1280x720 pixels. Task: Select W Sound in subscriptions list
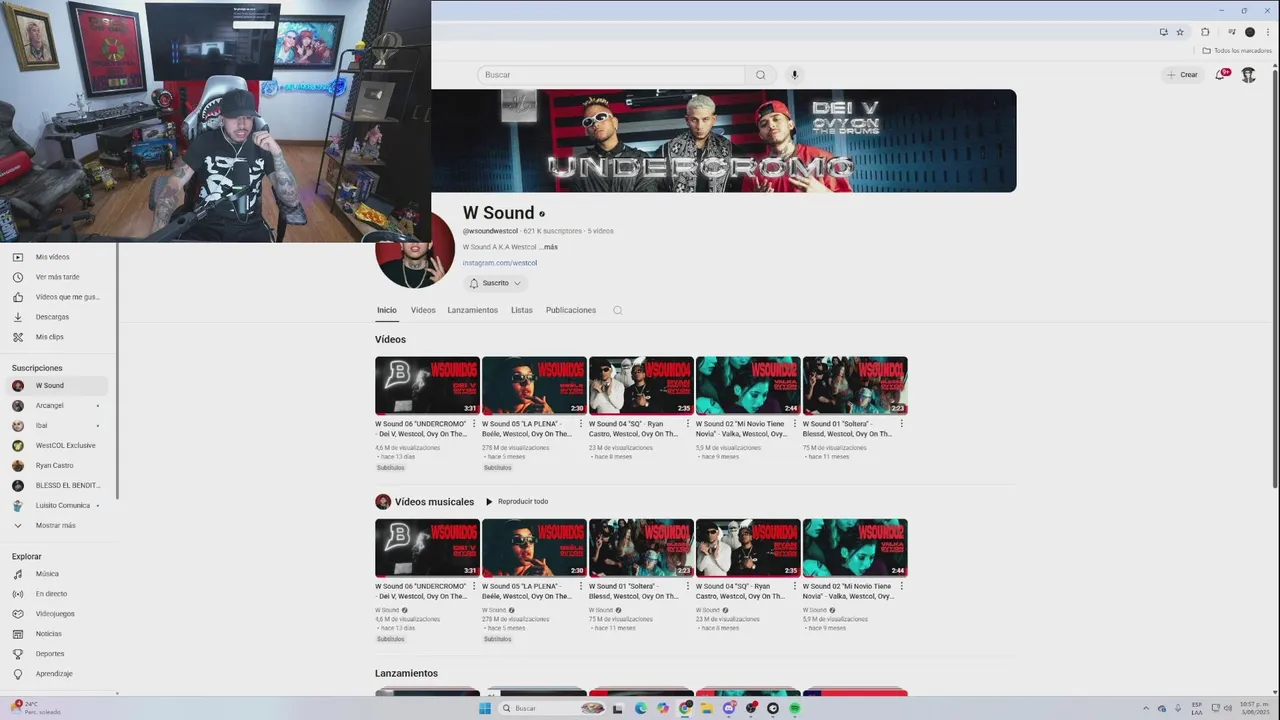tap(58, 385)
